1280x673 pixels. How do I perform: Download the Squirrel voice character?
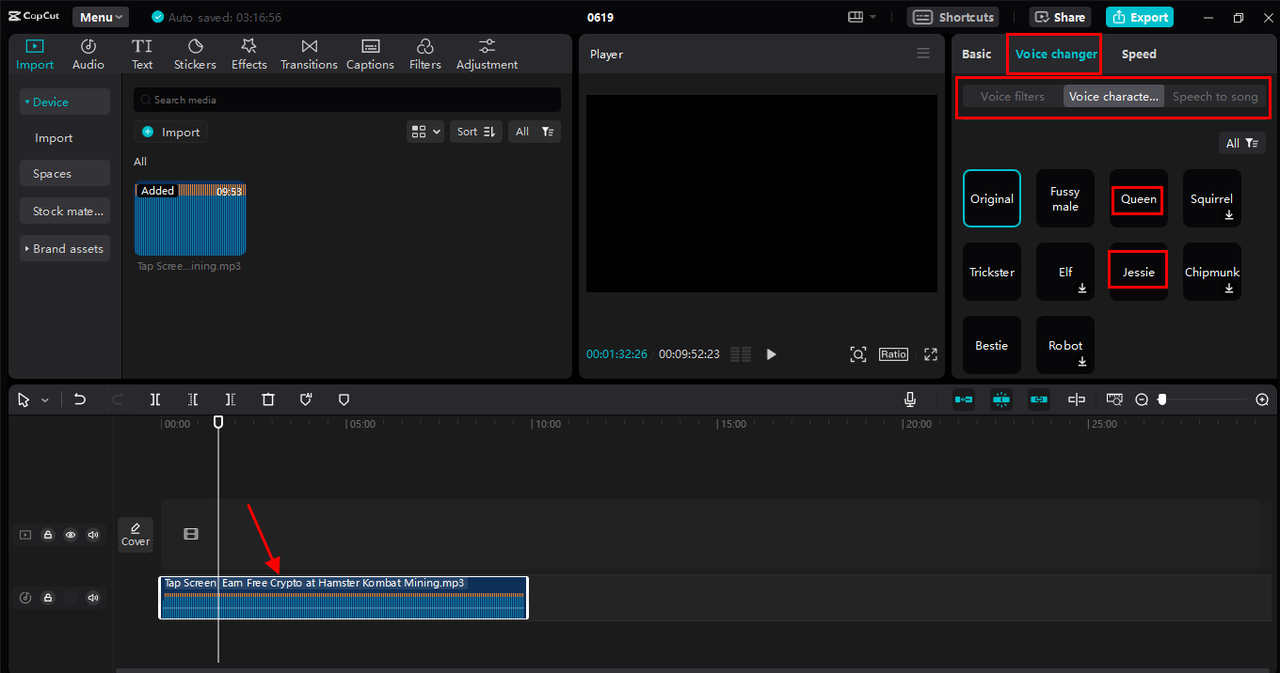click(1229, 215)
